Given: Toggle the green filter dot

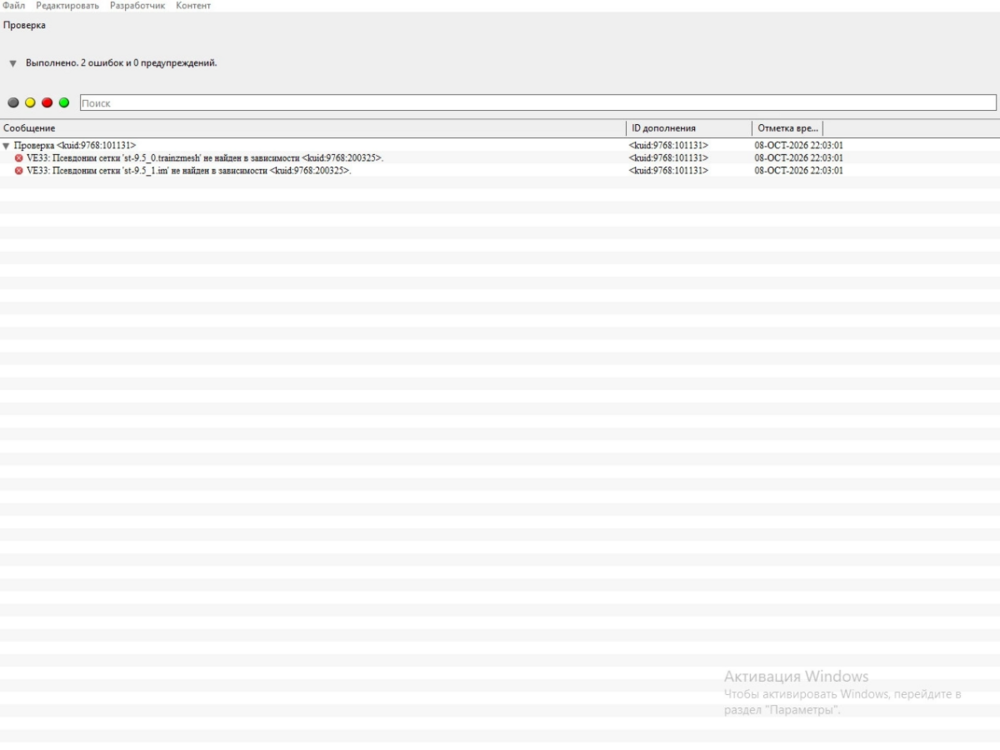Looking at the screenshot, I should click(x=64, y=103).
